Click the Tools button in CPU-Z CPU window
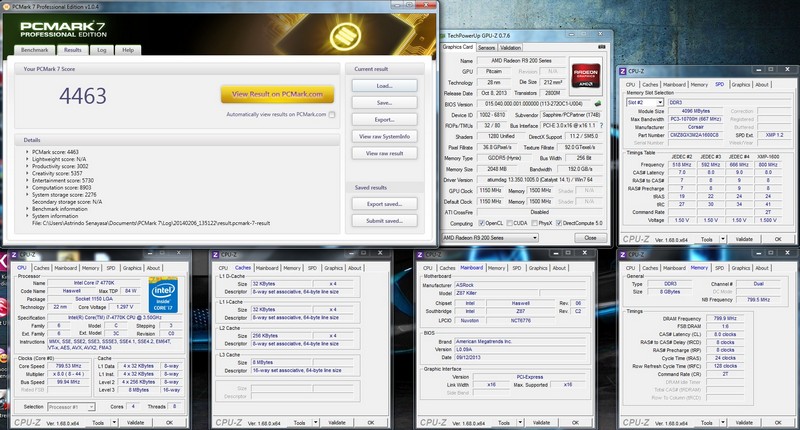 pos(98,423)
